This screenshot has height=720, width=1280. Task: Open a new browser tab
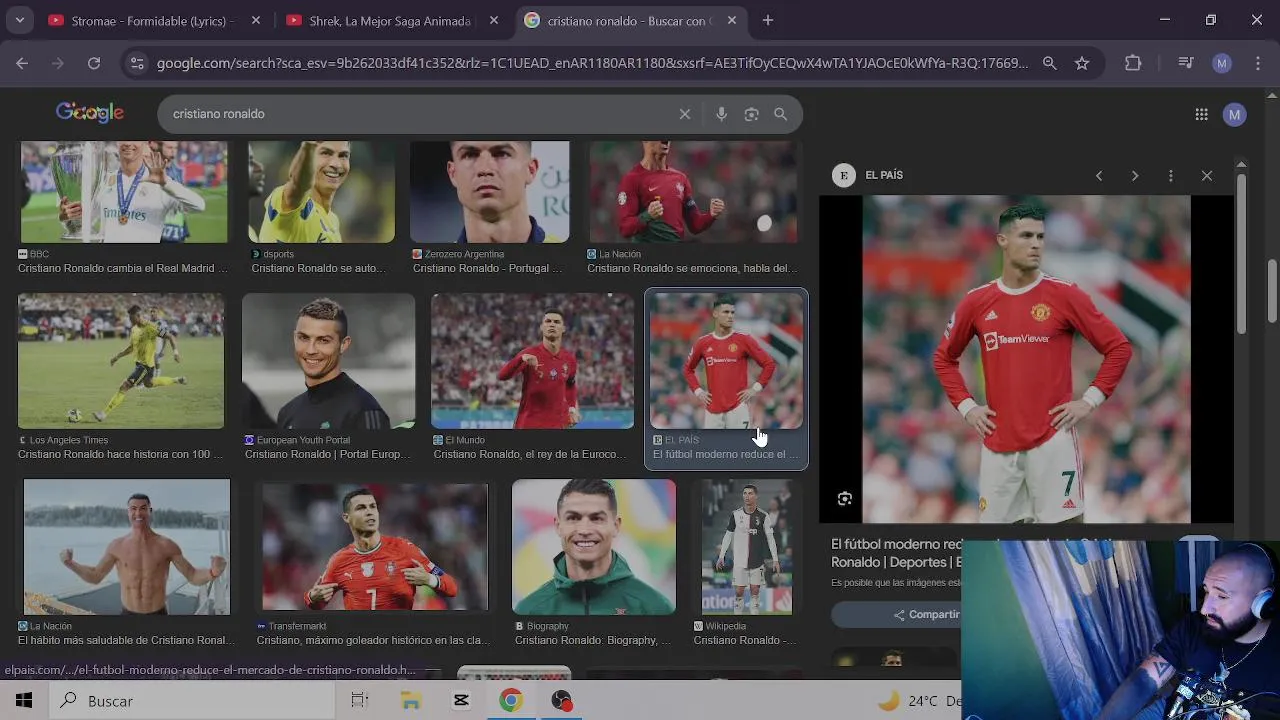(x=767, y=20)
